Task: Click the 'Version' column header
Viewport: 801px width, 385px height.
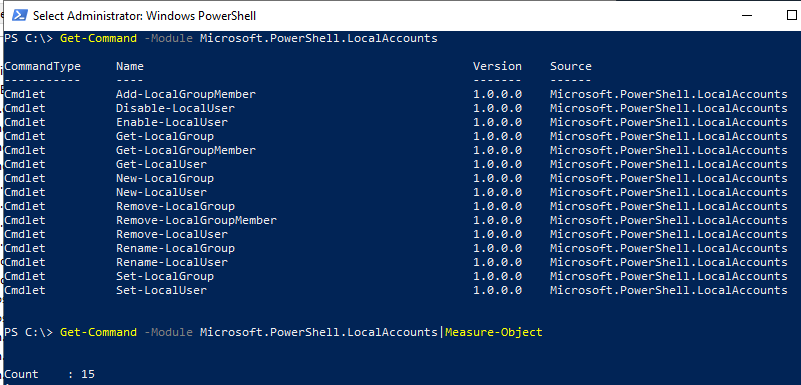Action: [497, 66]
